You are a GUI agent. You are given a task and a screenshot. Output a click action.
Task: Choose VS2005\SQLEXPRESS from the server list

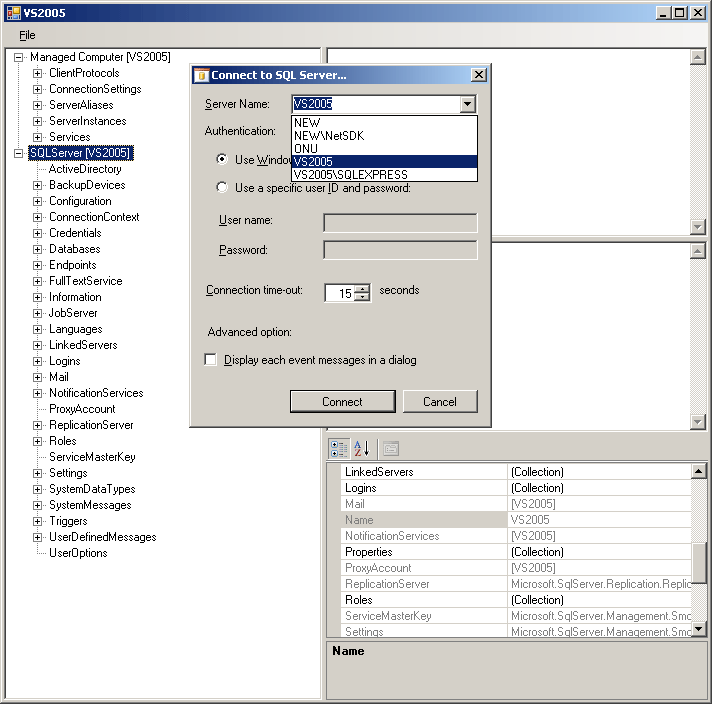click(x=384, y=174)
